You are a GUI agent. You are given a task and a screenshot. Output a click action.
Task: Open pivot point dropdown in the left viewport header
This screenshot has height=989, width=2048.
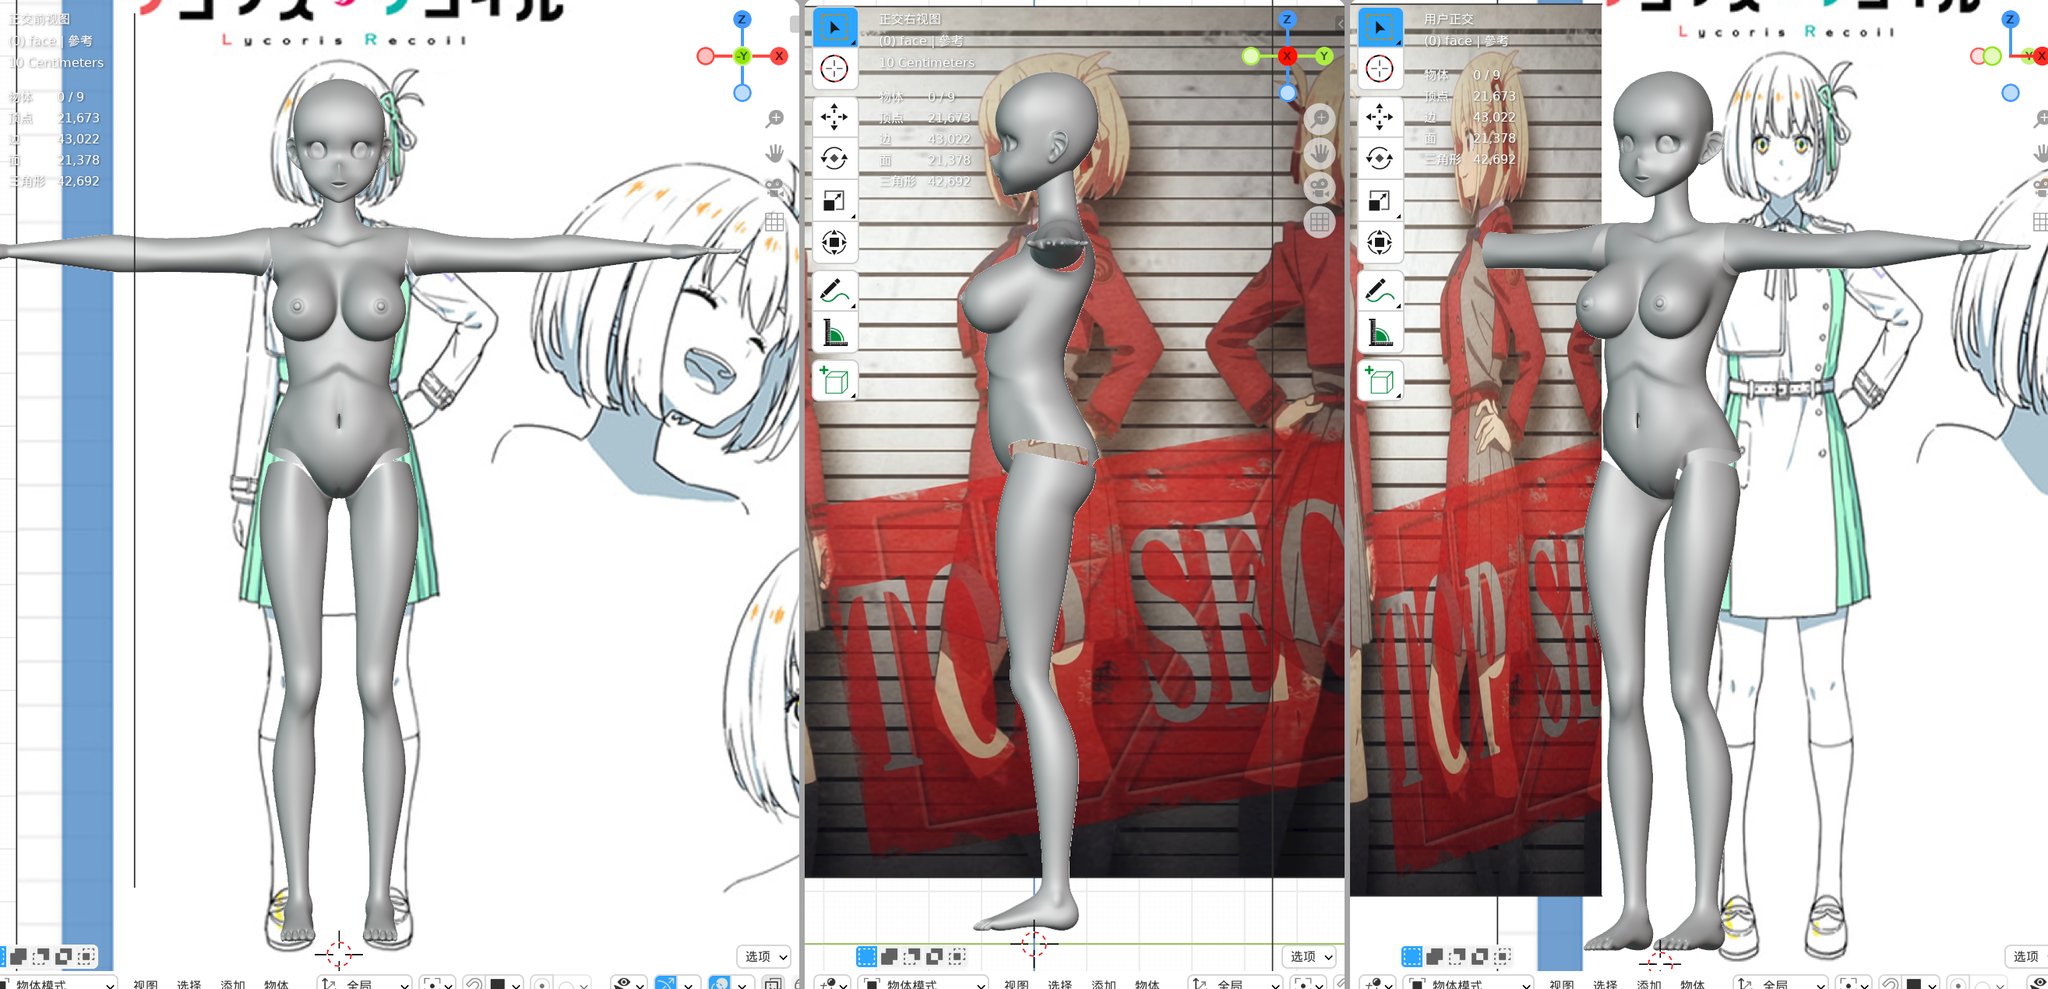[436, 984]
